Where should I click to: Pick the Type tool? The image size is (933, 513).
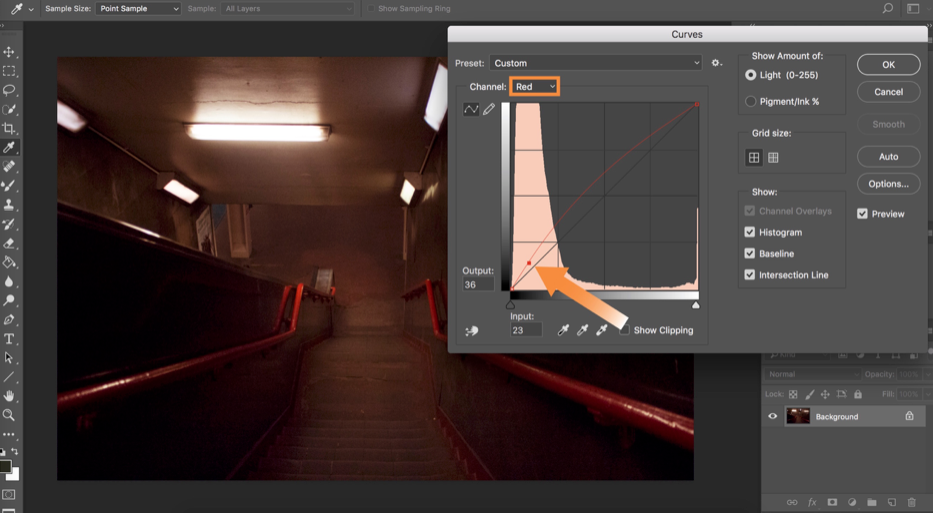9,339
